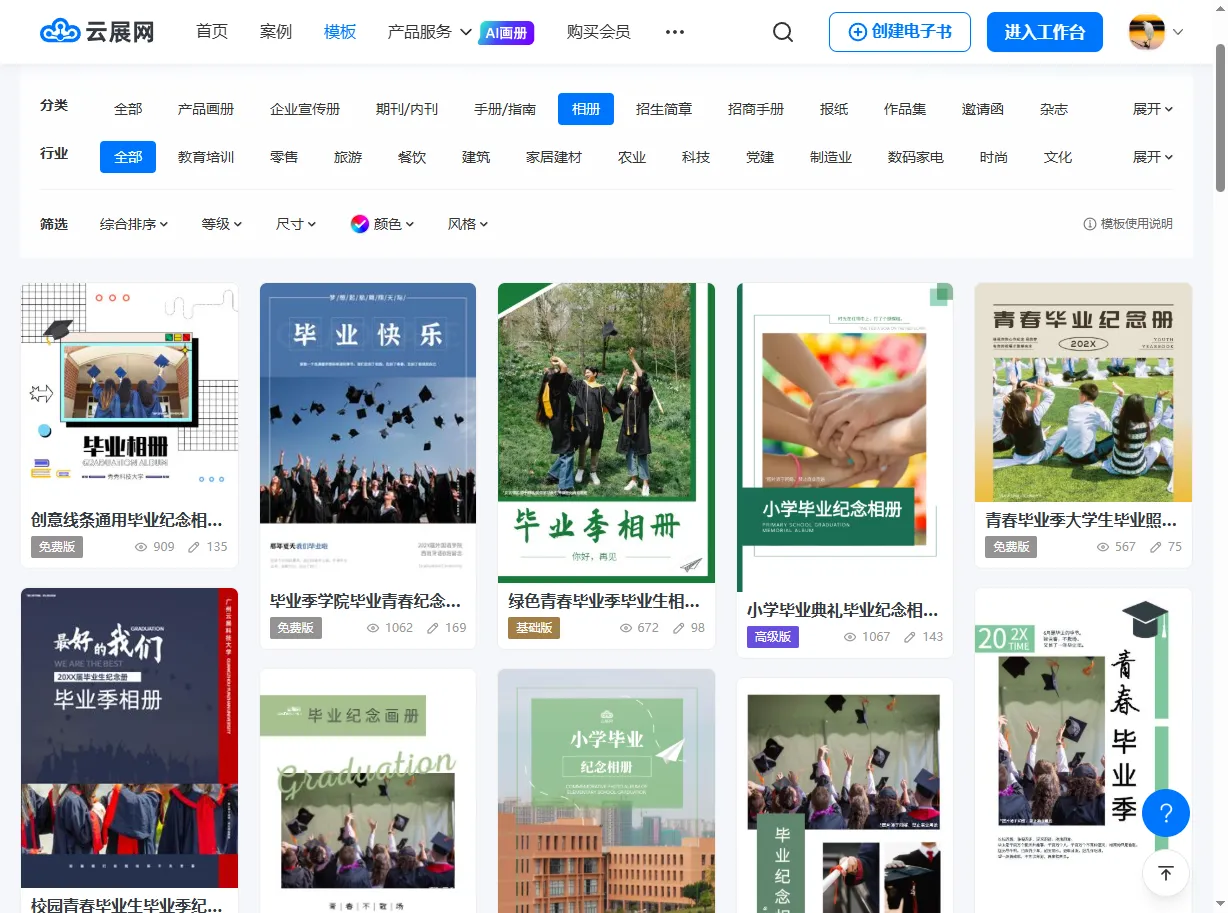Open the 尺寸 size filter dropdown

click(x=296, y=224)
